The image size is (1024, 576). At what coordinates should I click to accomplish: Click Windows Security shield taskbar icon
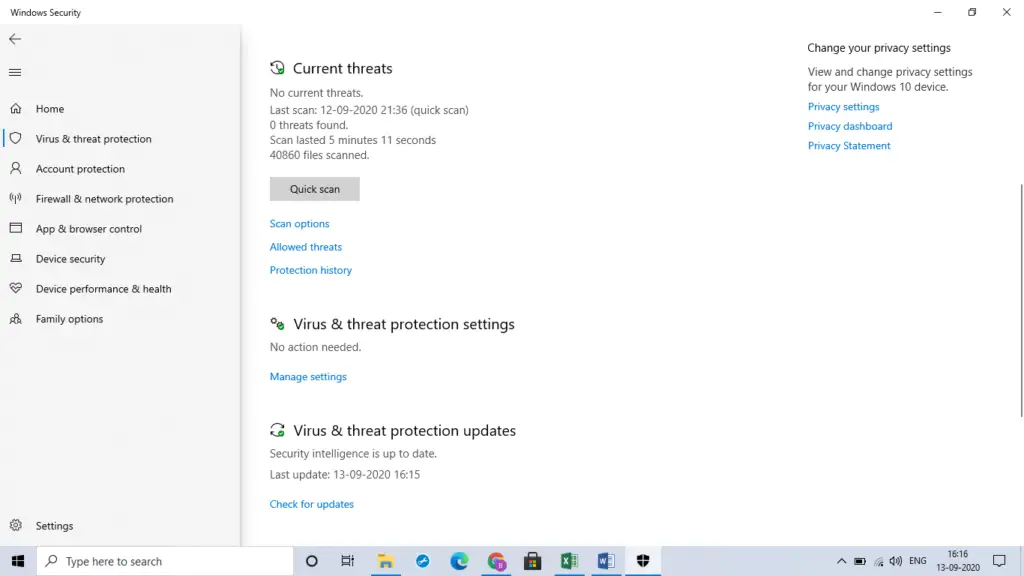(643, 561)
